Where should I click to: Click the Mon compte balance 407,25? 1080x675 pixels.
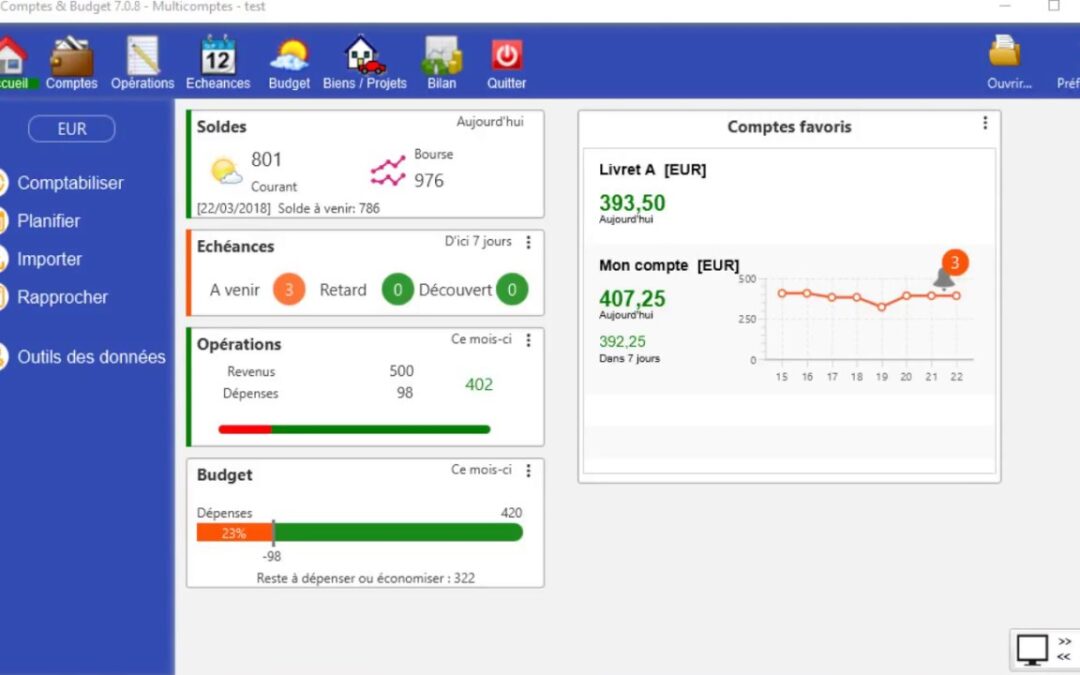[632, 299]
